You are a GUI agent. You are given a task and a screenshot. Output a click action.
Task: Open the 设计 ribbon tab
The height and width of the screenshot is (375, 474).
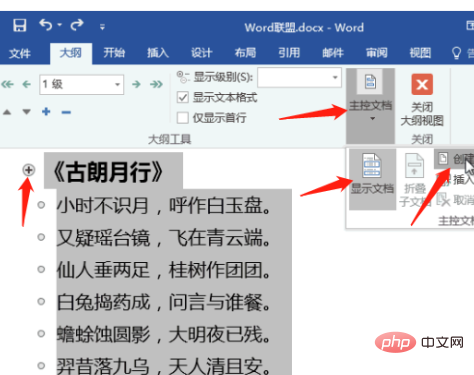coord(202,53)
